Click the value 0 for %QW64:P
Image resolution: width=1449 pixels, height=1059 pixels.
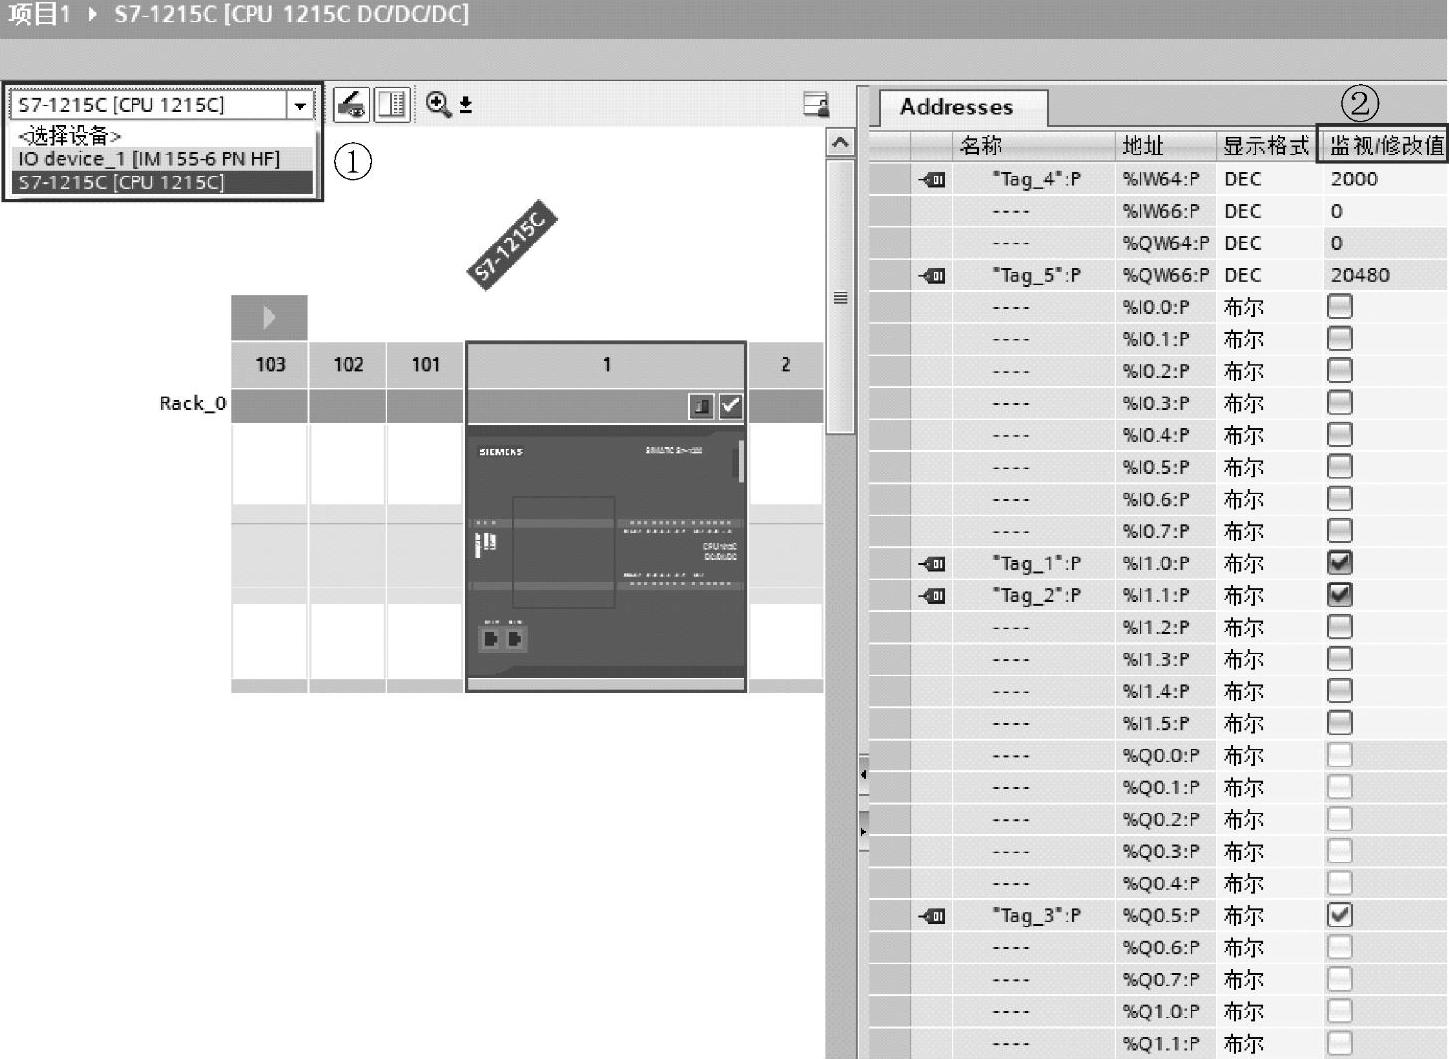(x=1337, y=243)
